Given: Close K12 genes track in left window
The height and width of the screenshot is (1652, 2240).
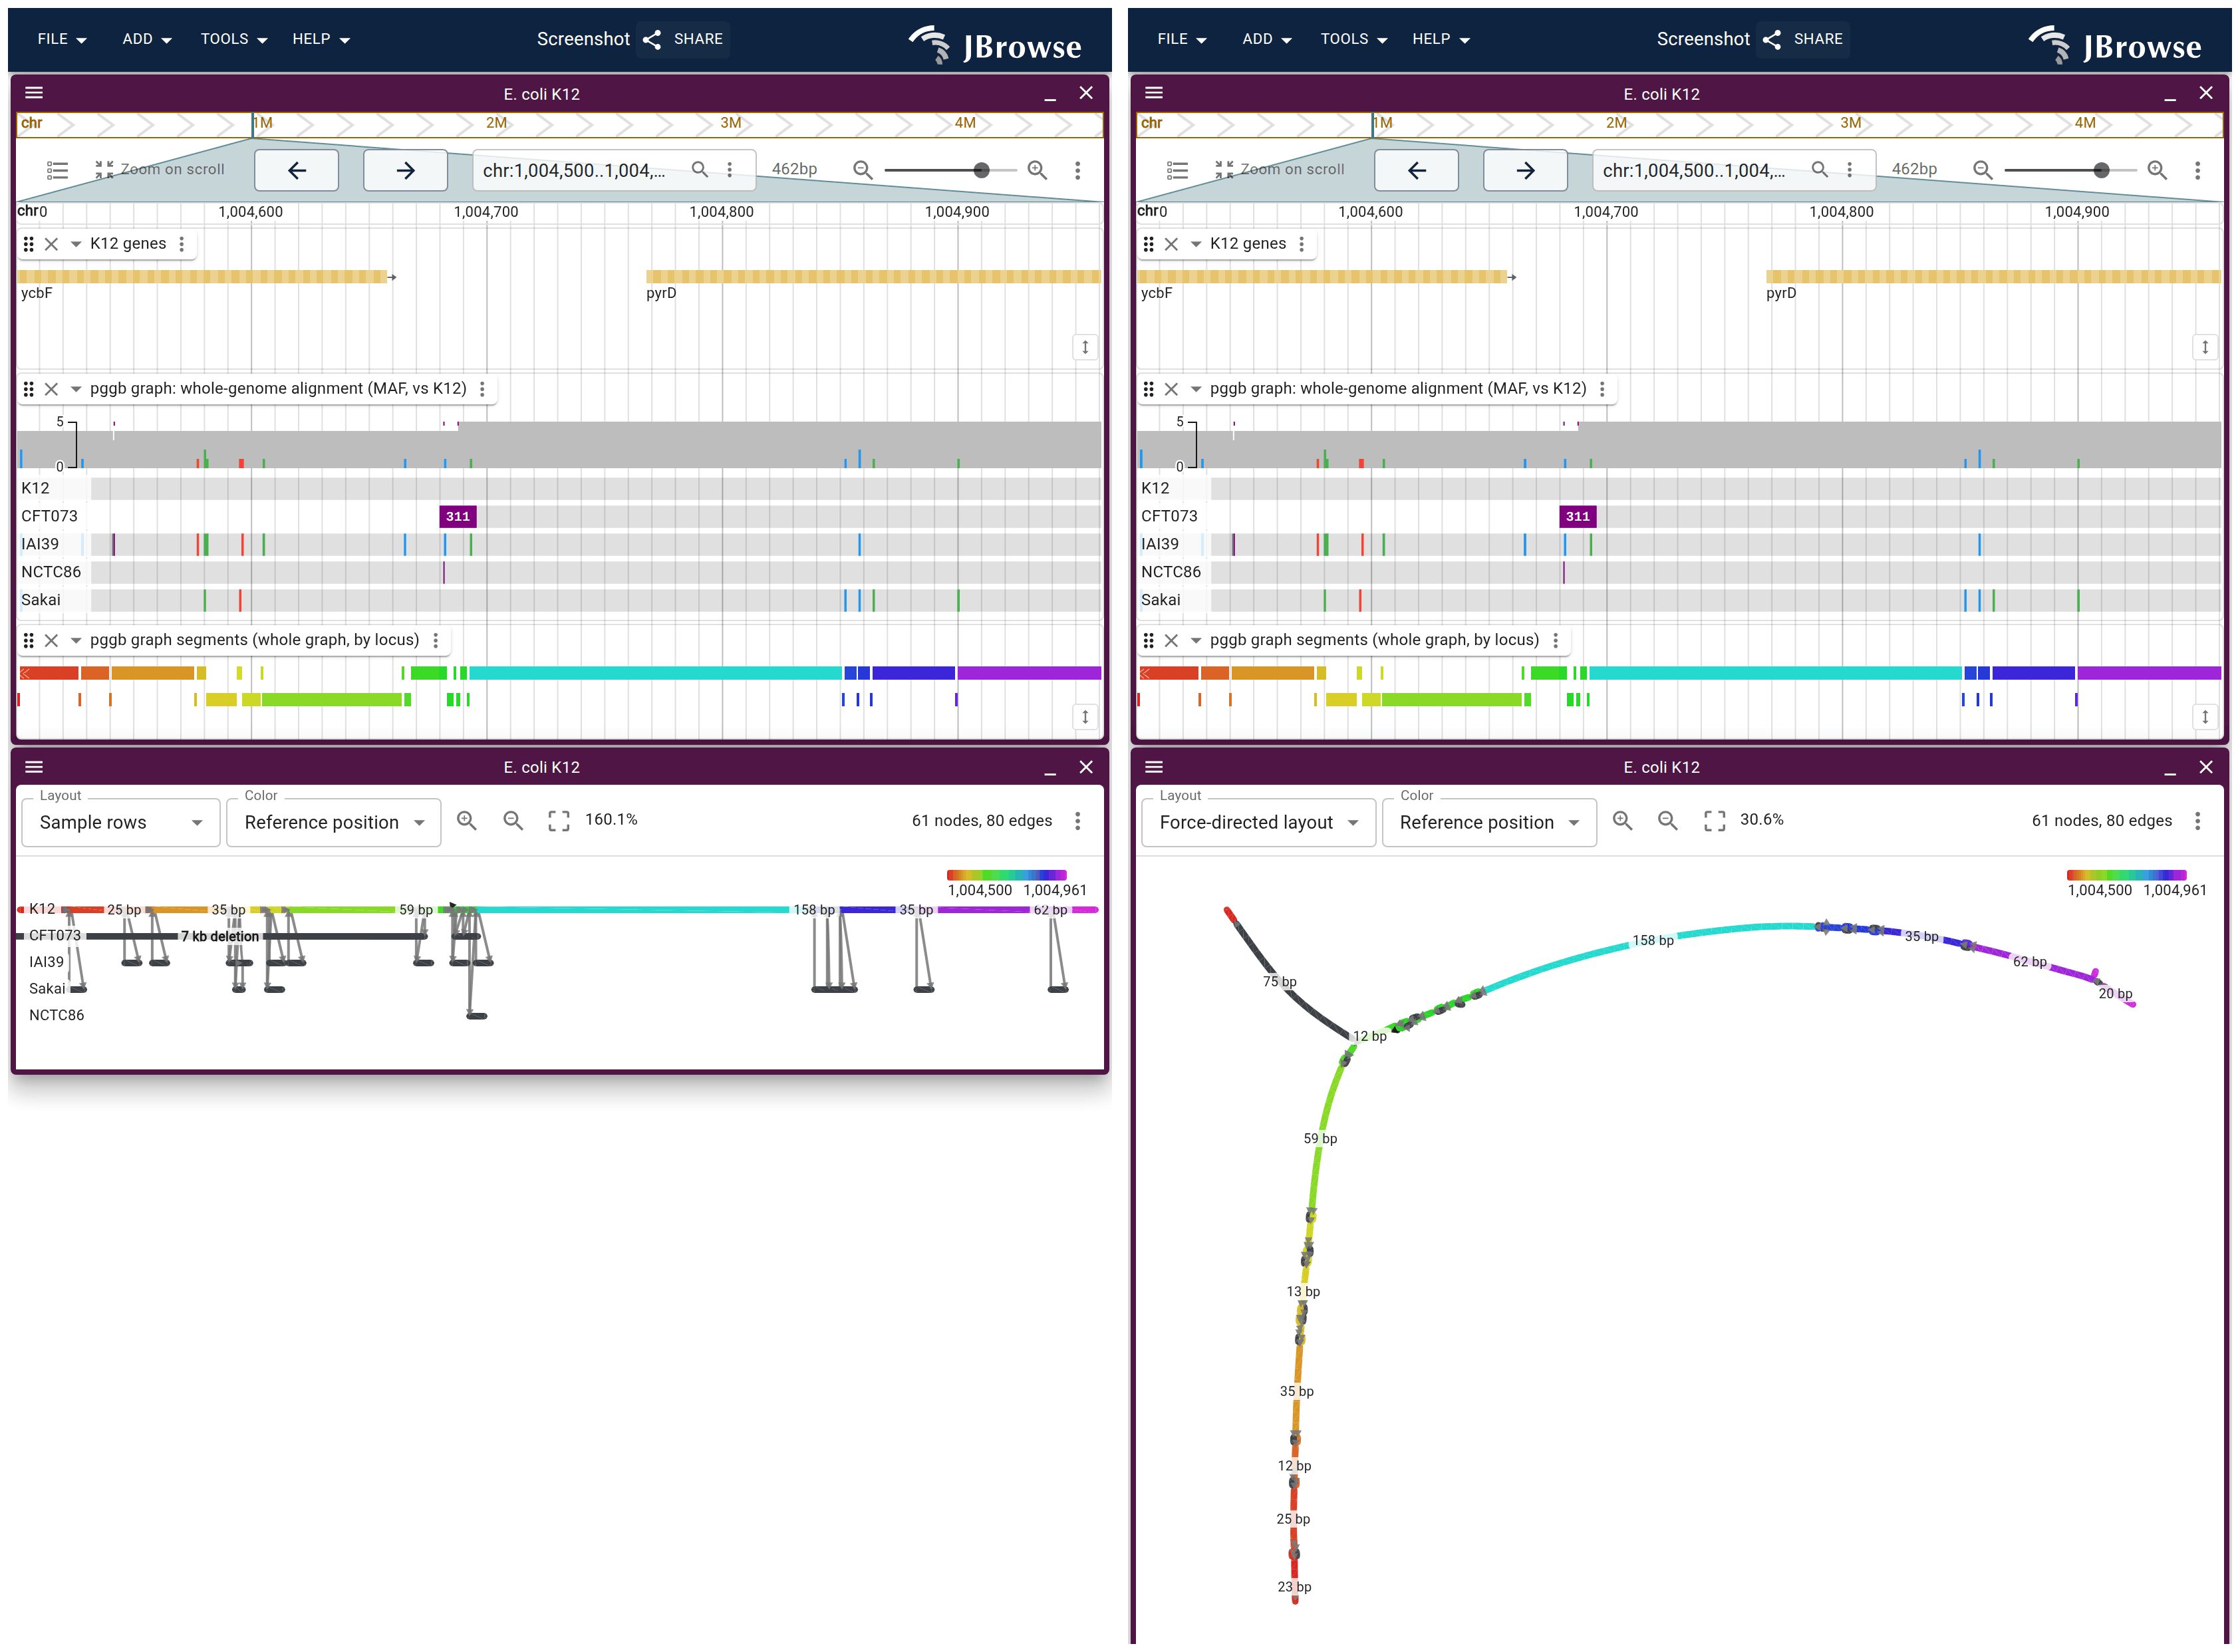Looking at the screenshot, I should tap(52, 244).
